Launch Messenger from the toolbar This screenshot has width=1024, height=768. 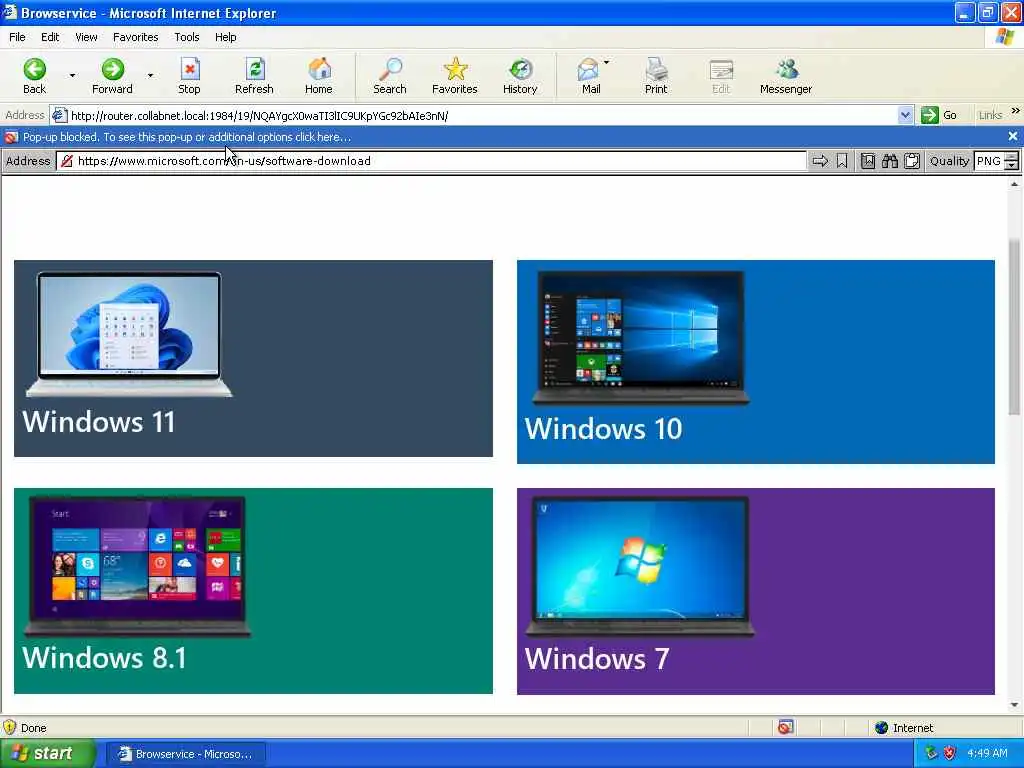click(786, 76)
